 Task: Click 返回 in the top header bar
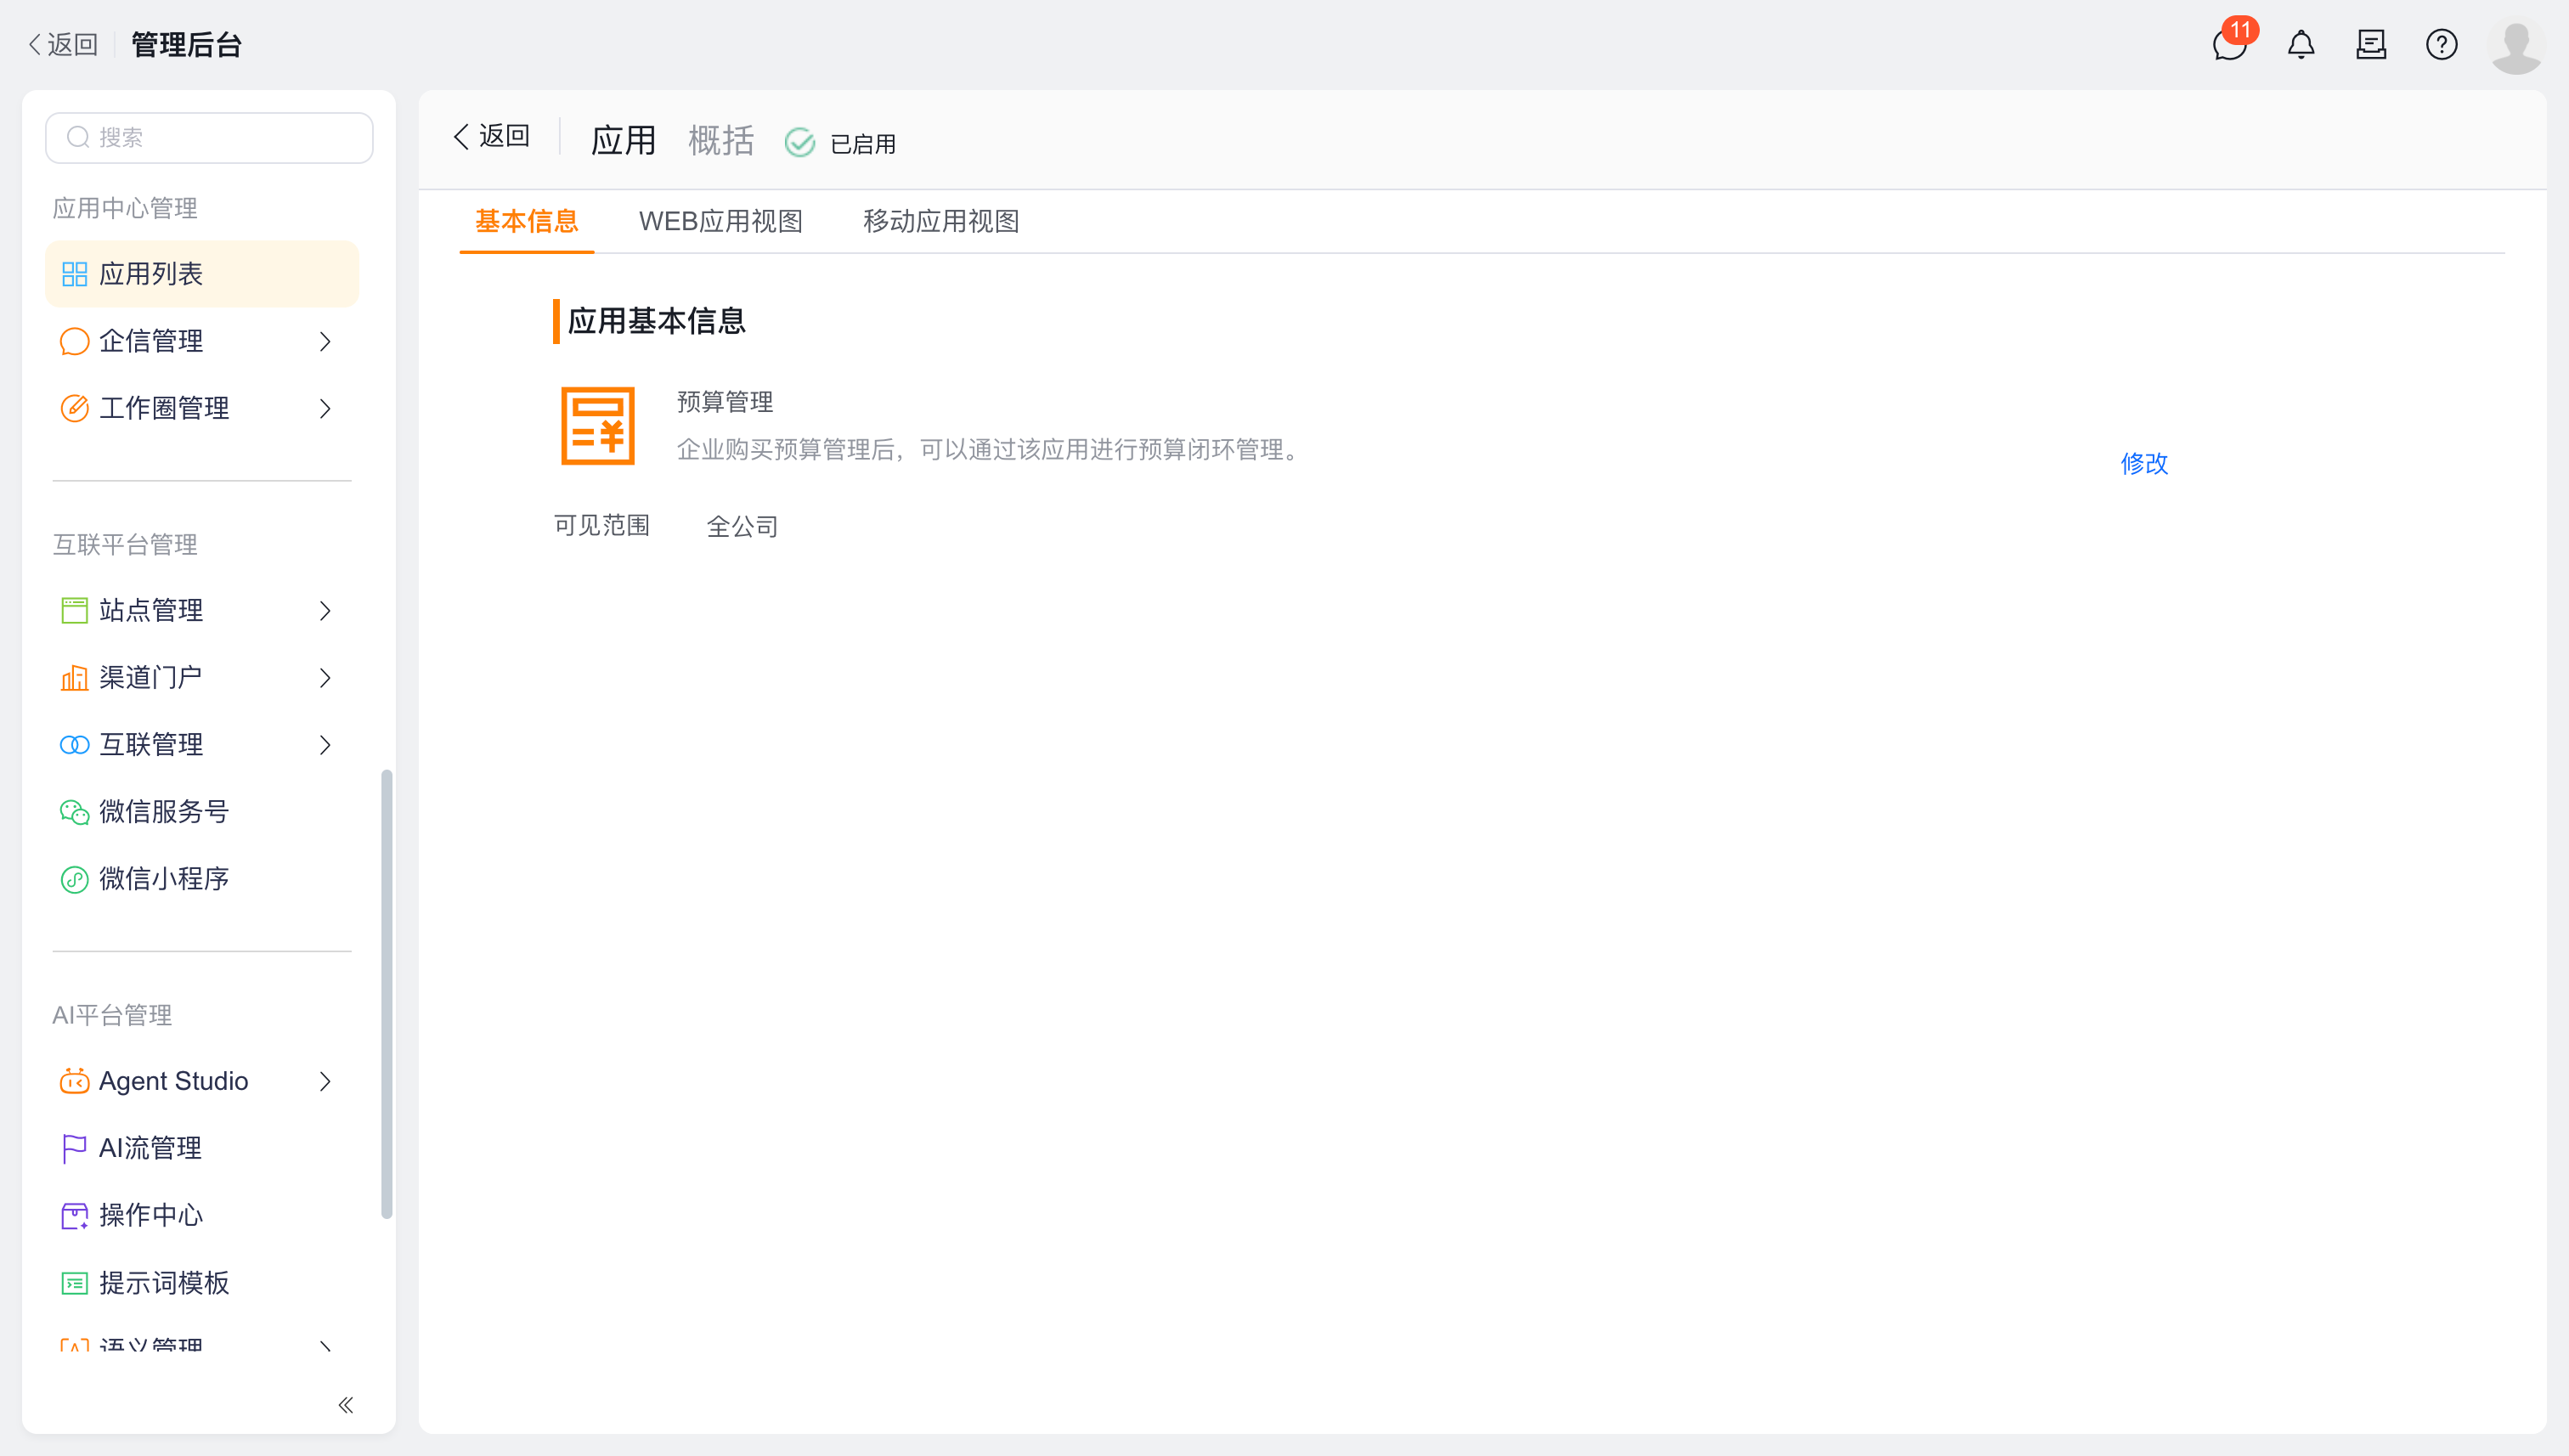point(63,44)
